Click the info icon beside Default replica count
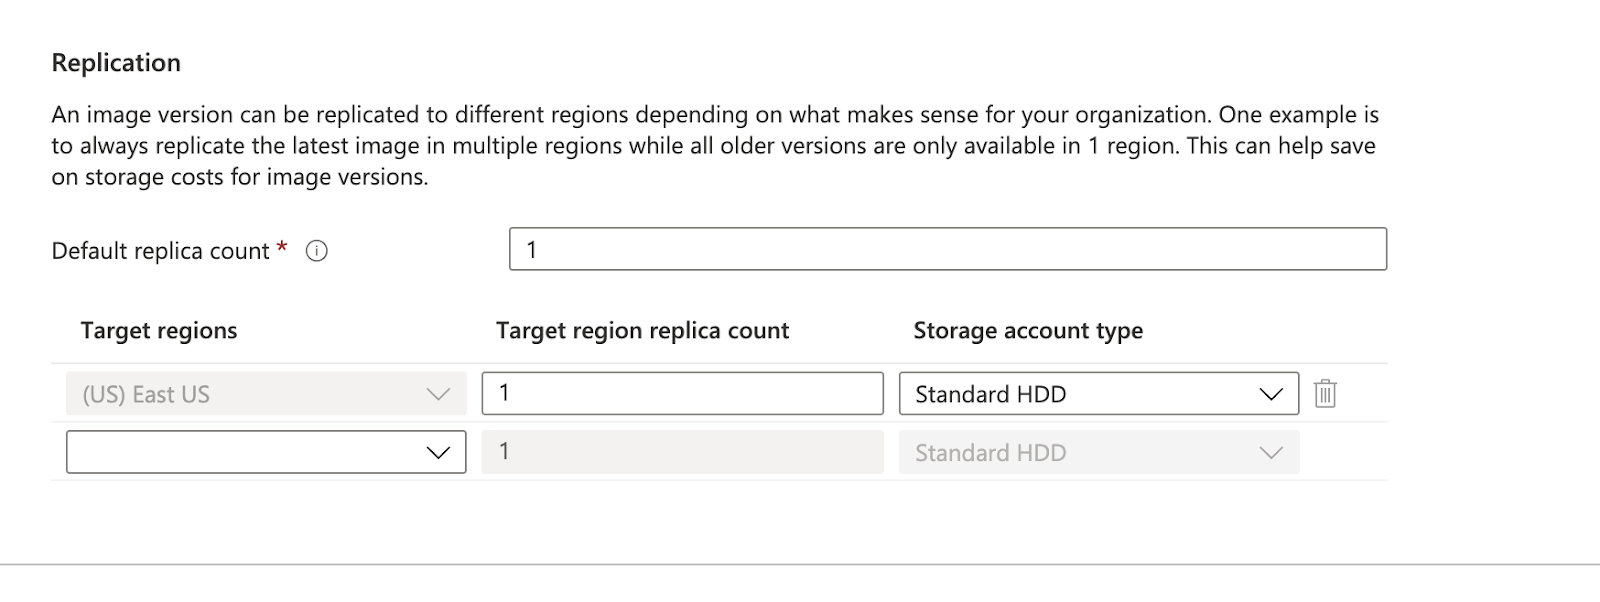1600x602 pixels. click(317, 251)
